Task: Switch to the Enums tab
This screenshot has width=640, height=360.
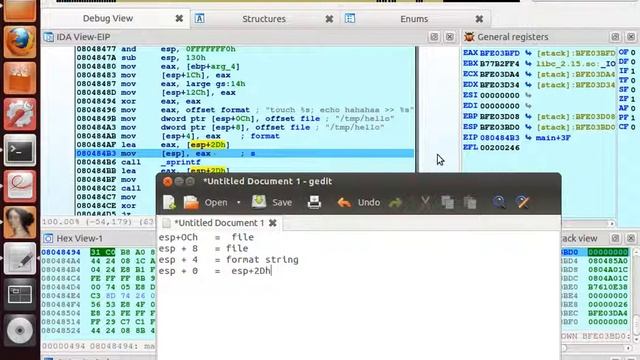Action: (x=414, y=19)
